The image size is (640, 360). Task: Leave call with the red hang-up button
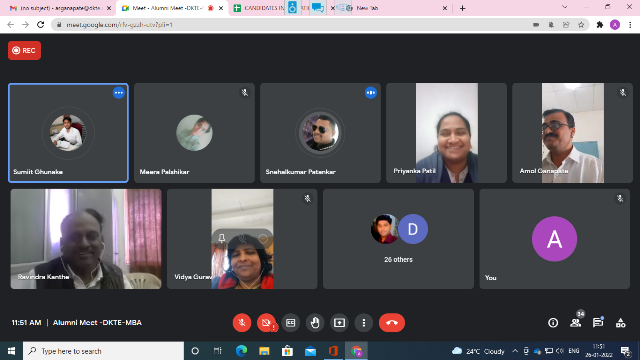click(x=392, y=323)
